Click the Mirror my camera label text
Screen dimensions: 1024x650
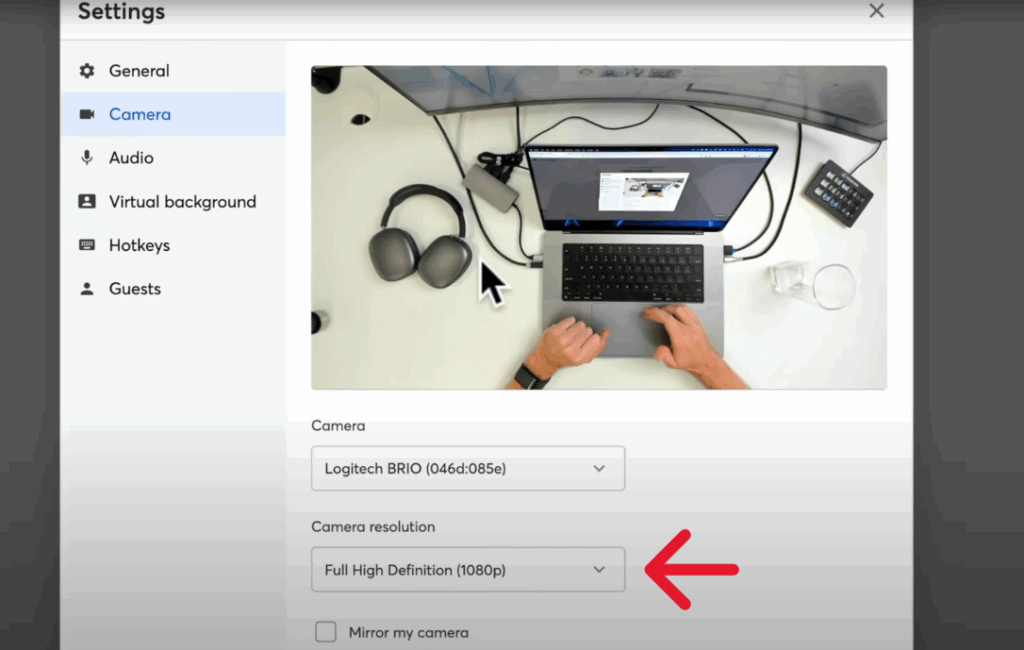point(408,632)
